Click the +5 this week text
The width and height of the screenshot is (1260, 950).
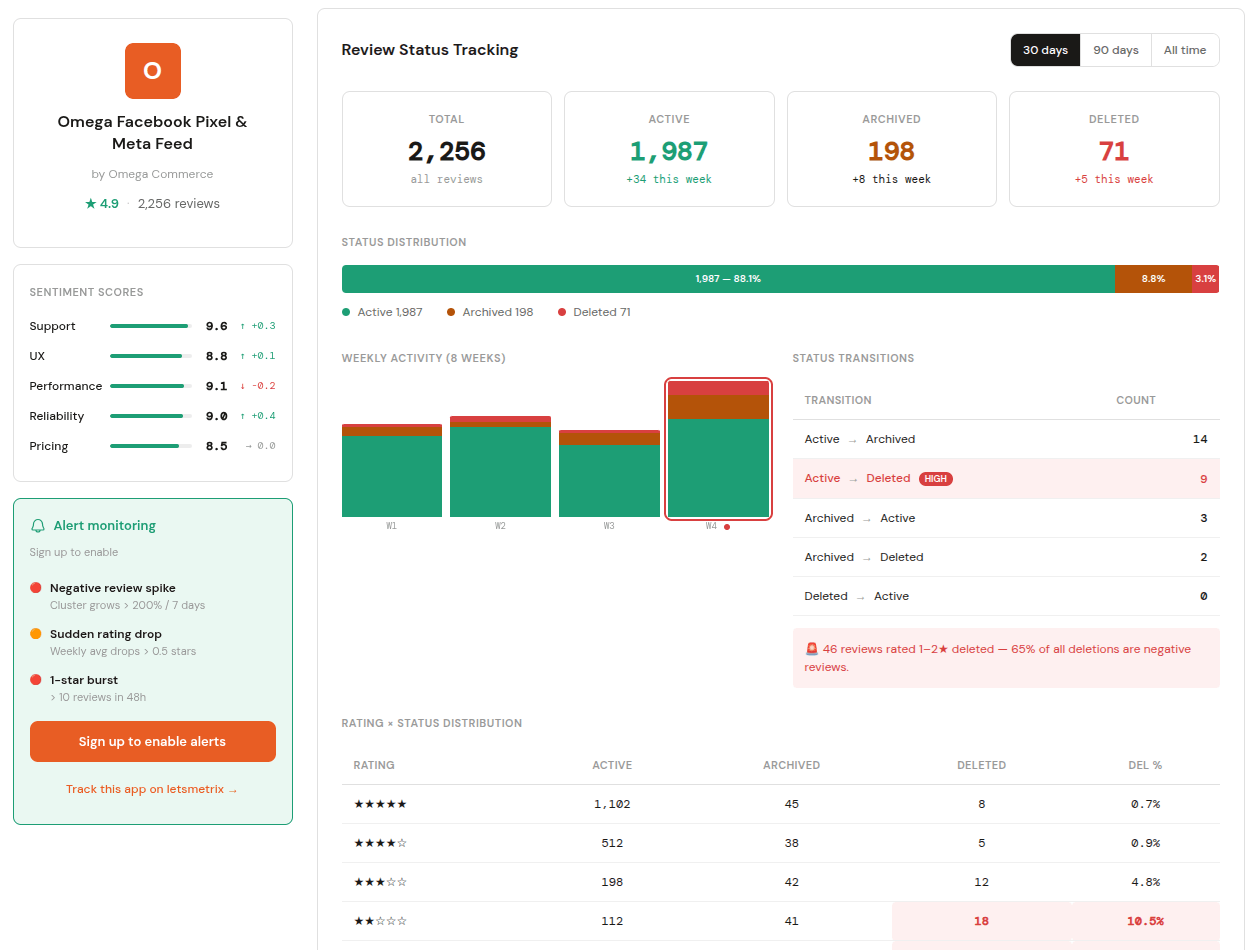1114,180
